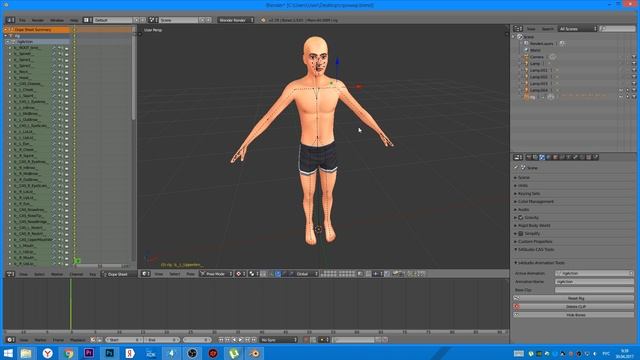
Task: Click the Hide Bones button
Action: point(576,315)
